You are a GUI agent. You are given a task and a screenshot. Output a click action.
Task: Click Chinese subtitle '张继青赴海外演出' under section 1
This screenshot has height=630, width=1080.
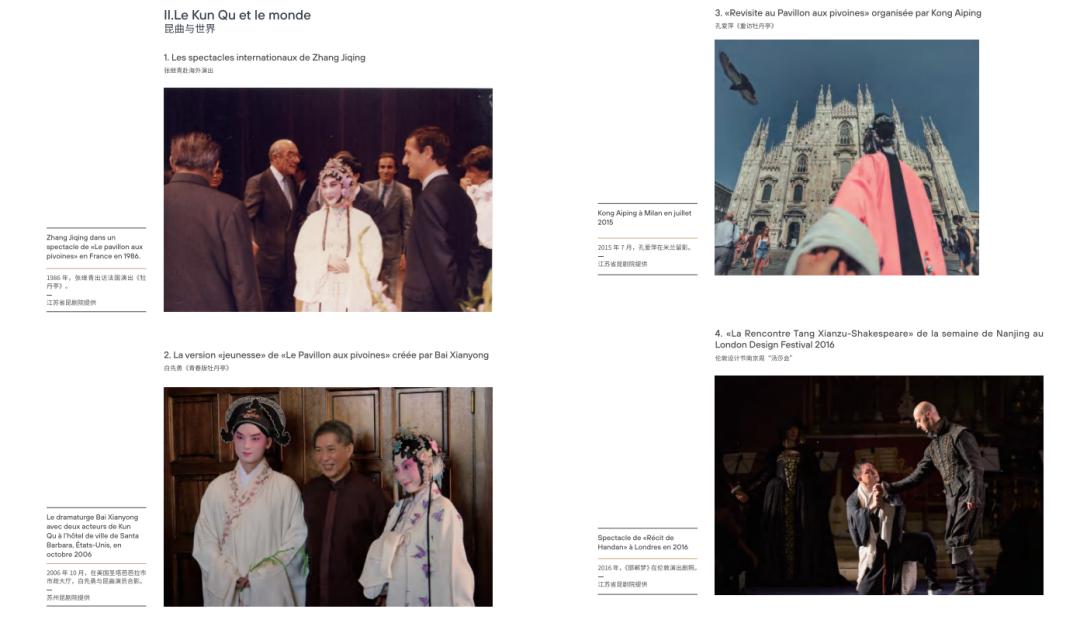click(189, 71)
